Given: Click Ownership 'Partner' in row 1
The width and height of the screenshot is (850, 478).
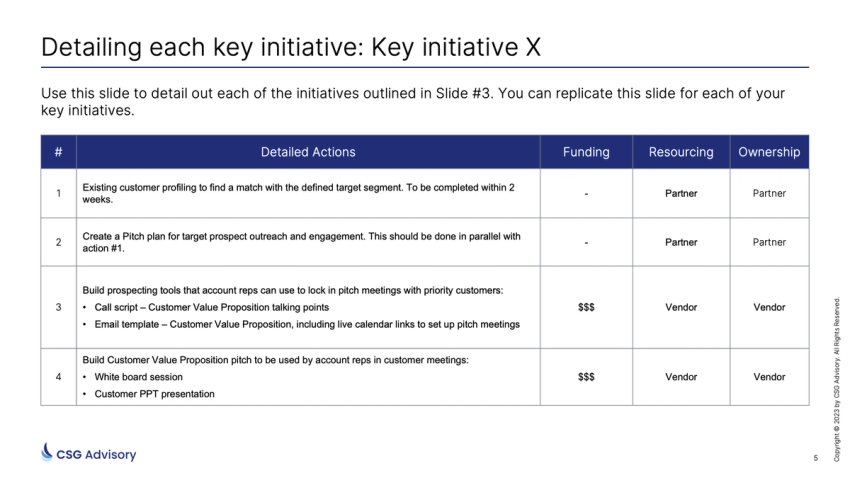Looking at the screenshot, I should click(x=769, y=193).
